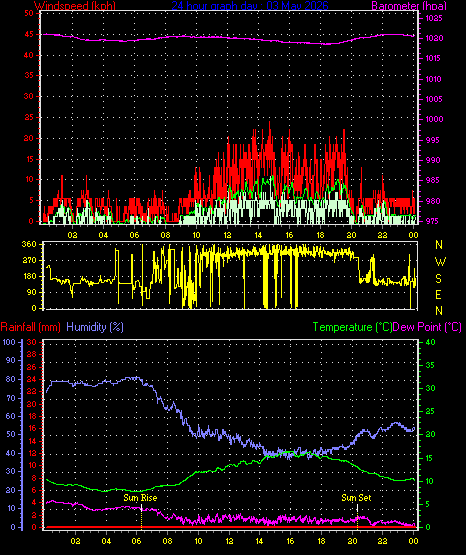Click the Dew Point (°C) legend label
The width and height of the screenshot is (466, 555).
[427, 327]
